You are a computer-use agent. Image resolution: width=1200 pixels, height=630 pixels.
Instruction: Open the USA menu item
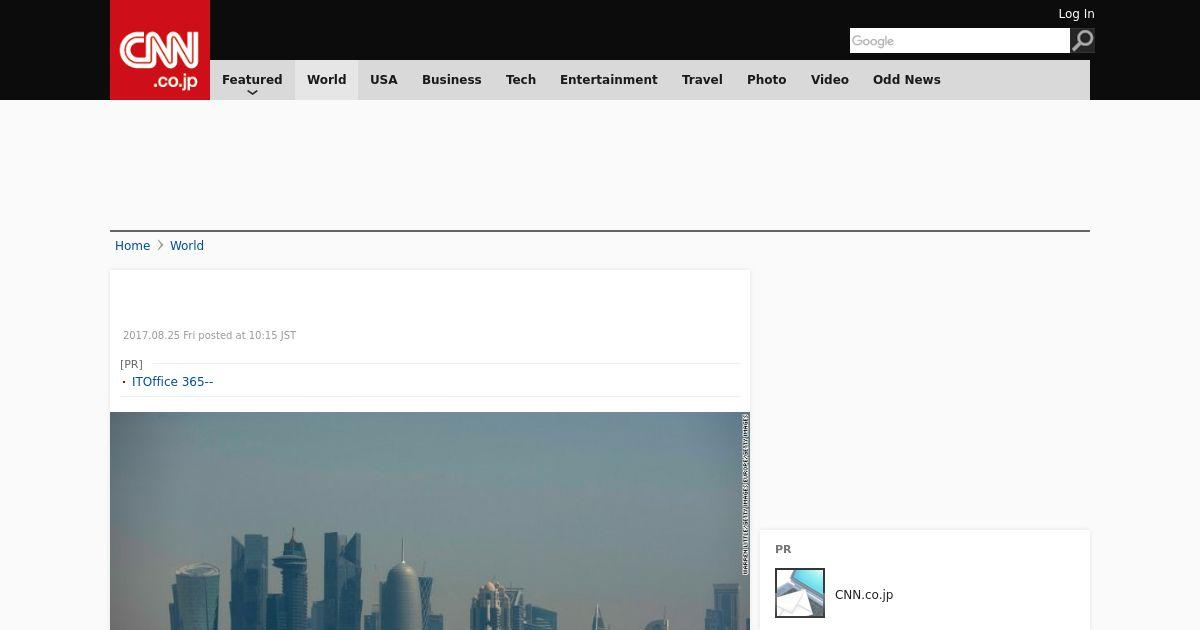coord(384,80)
